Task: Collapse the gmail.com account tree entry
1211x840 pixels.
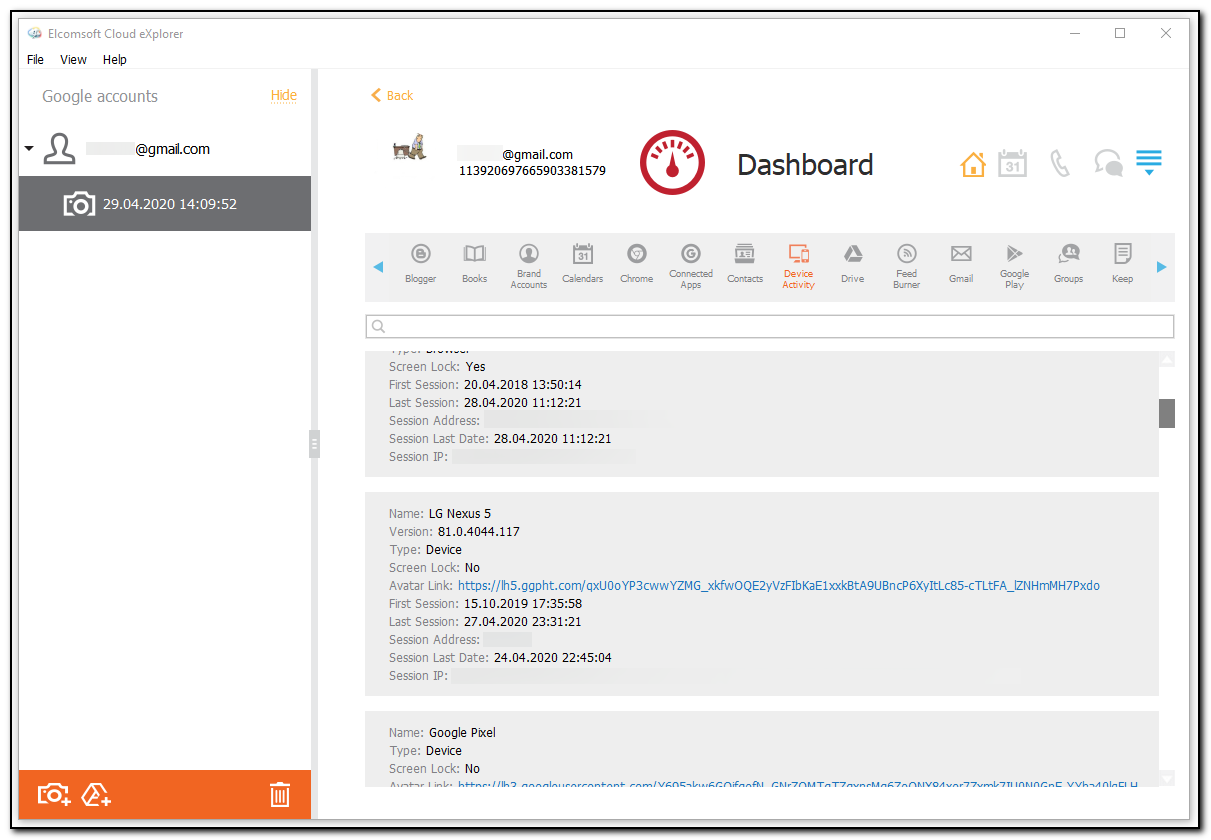Action: pyautogui.click(x=28, y=148)
